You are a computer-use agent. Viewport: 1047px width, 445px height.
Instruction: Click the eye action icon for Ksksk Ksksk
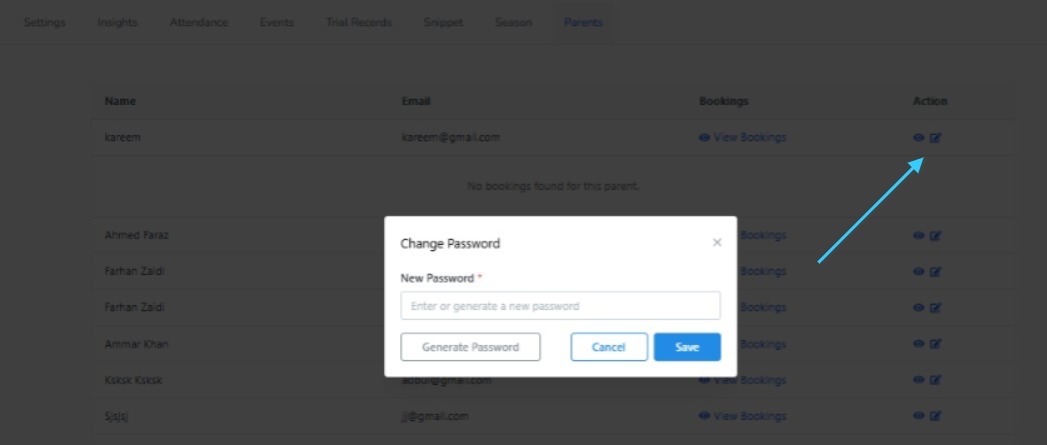pos(919,380)
